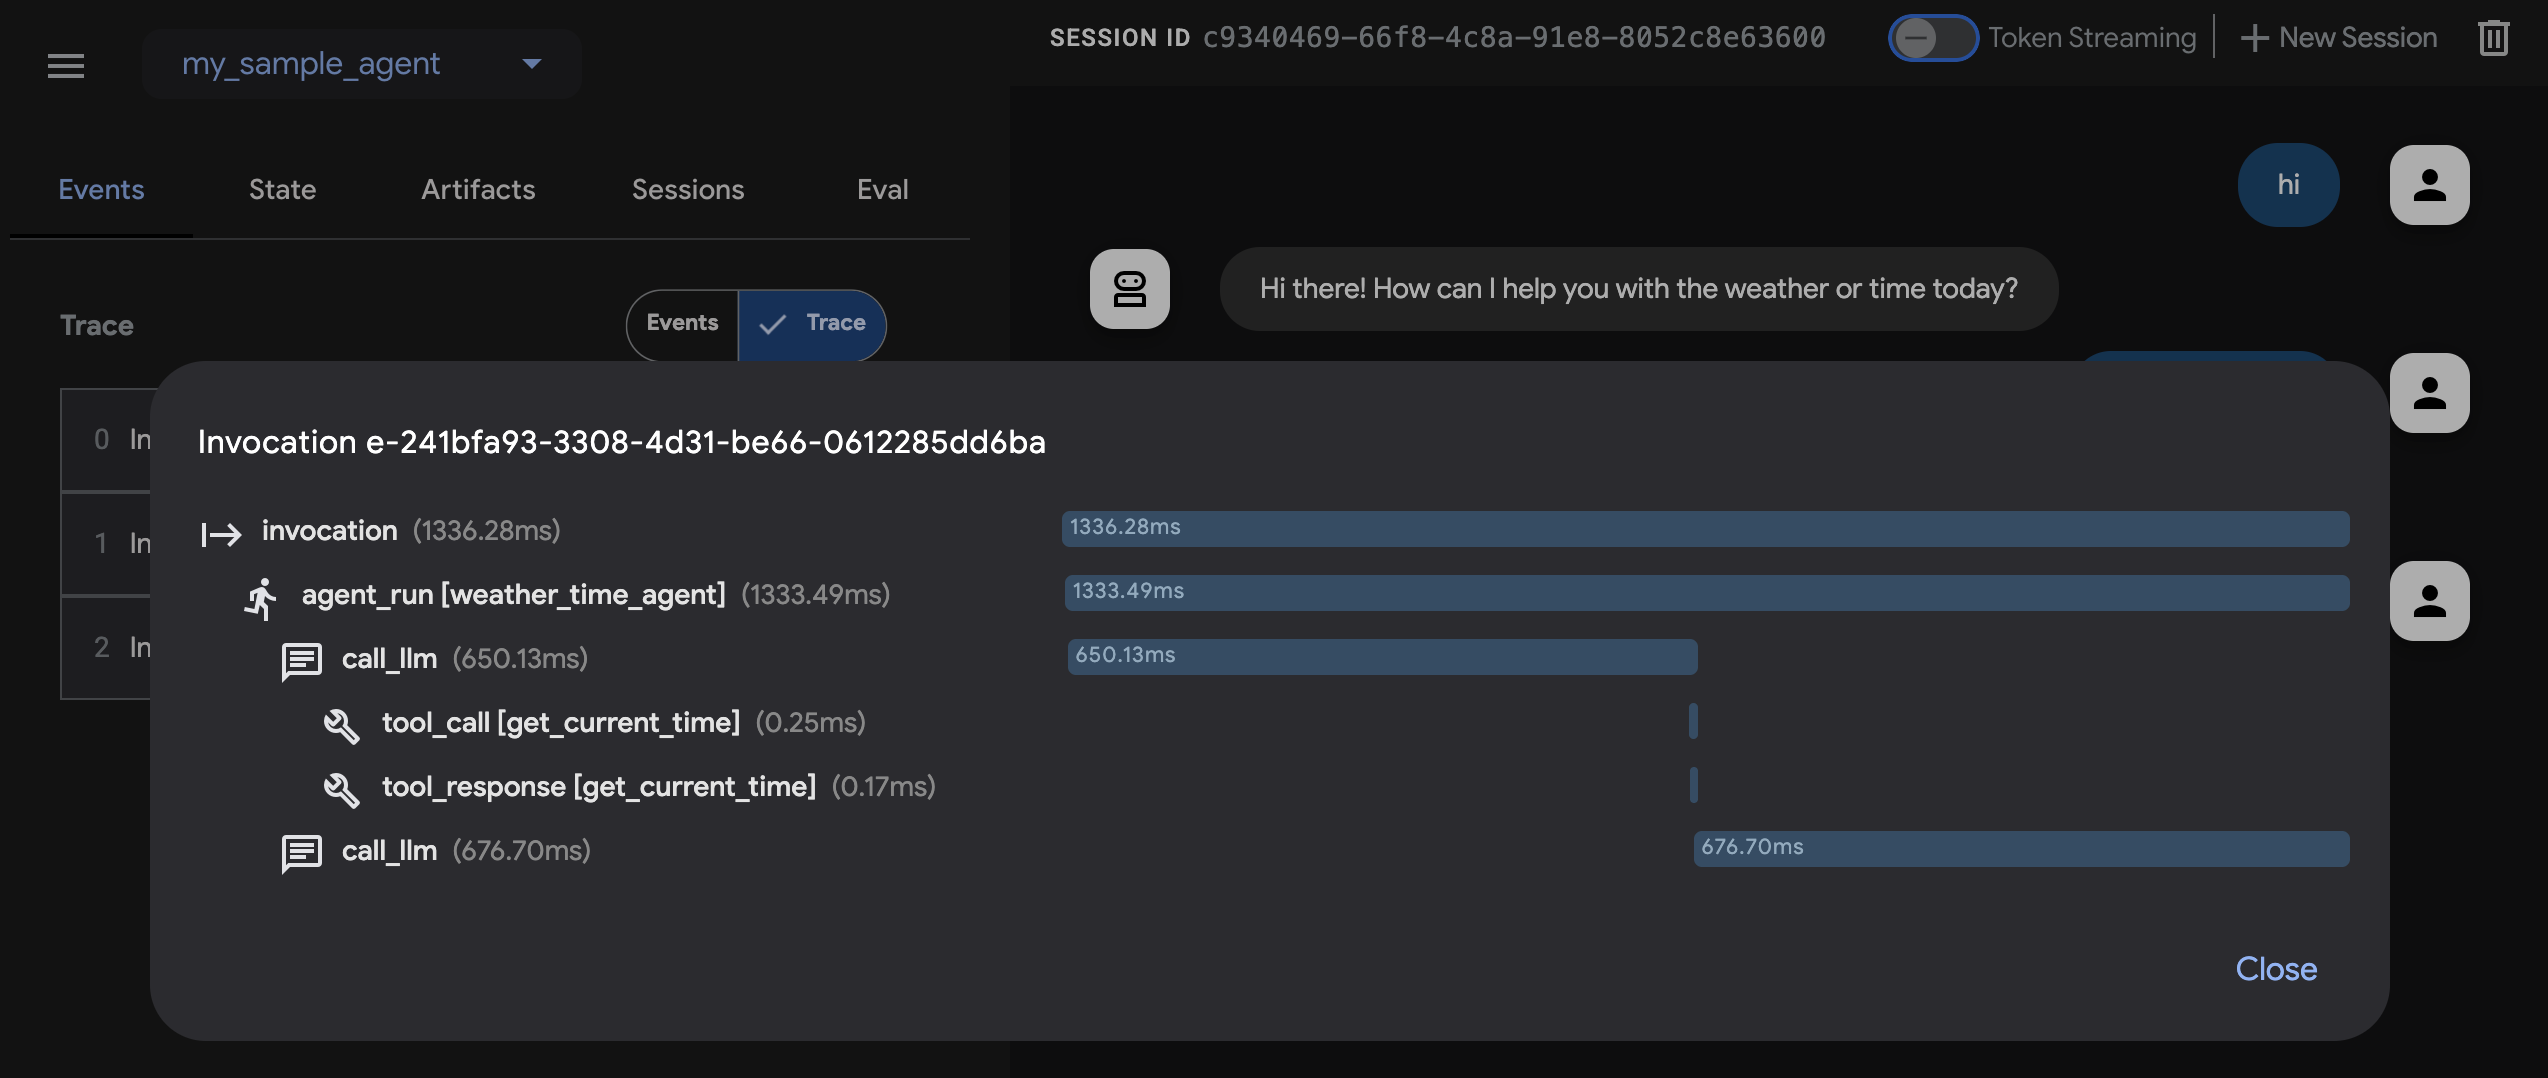Click the call_llm chat icon

[x=301, y=659]
